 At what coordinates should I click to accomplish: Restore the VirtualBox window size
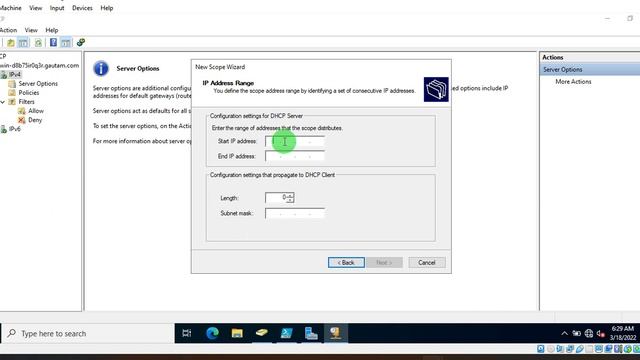pyautogui.click(x=630, y=18)
